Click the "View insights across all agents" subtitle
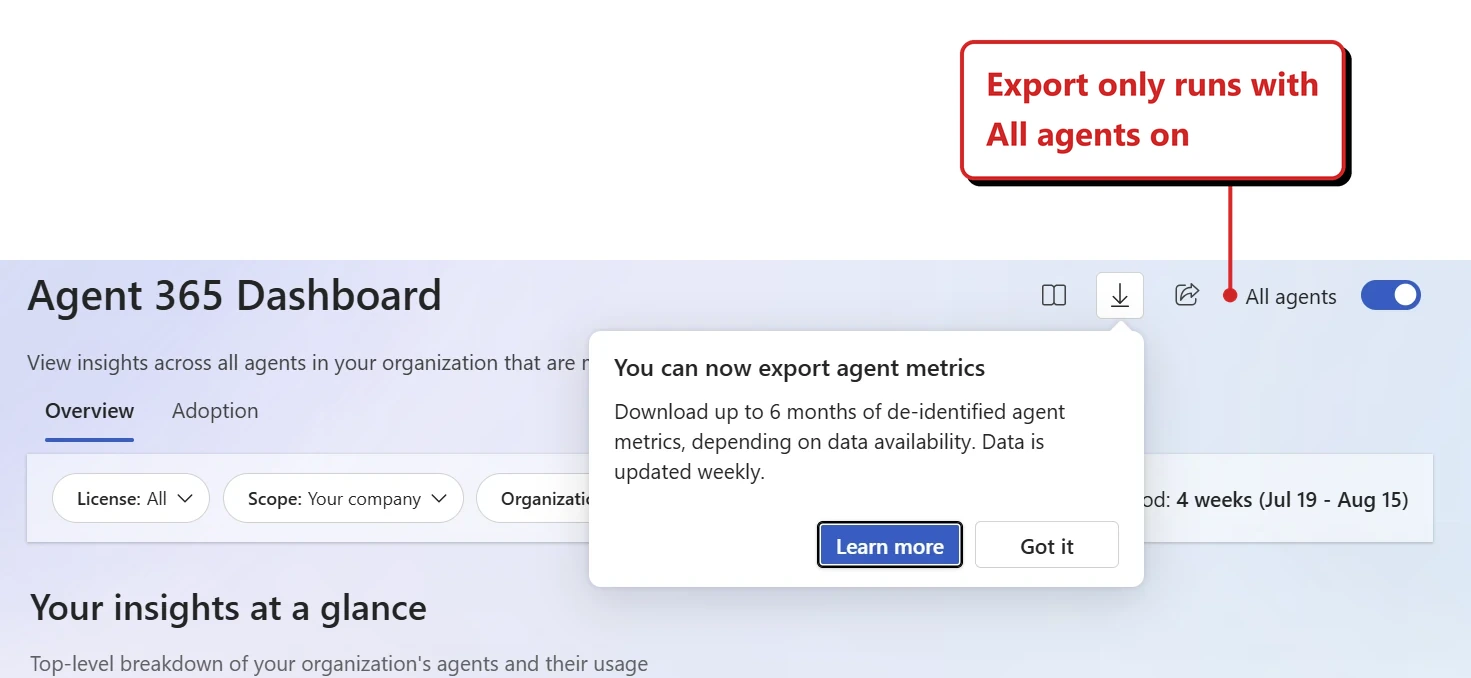This screenshot has width=1471, height=678. [x=308, y=362]
